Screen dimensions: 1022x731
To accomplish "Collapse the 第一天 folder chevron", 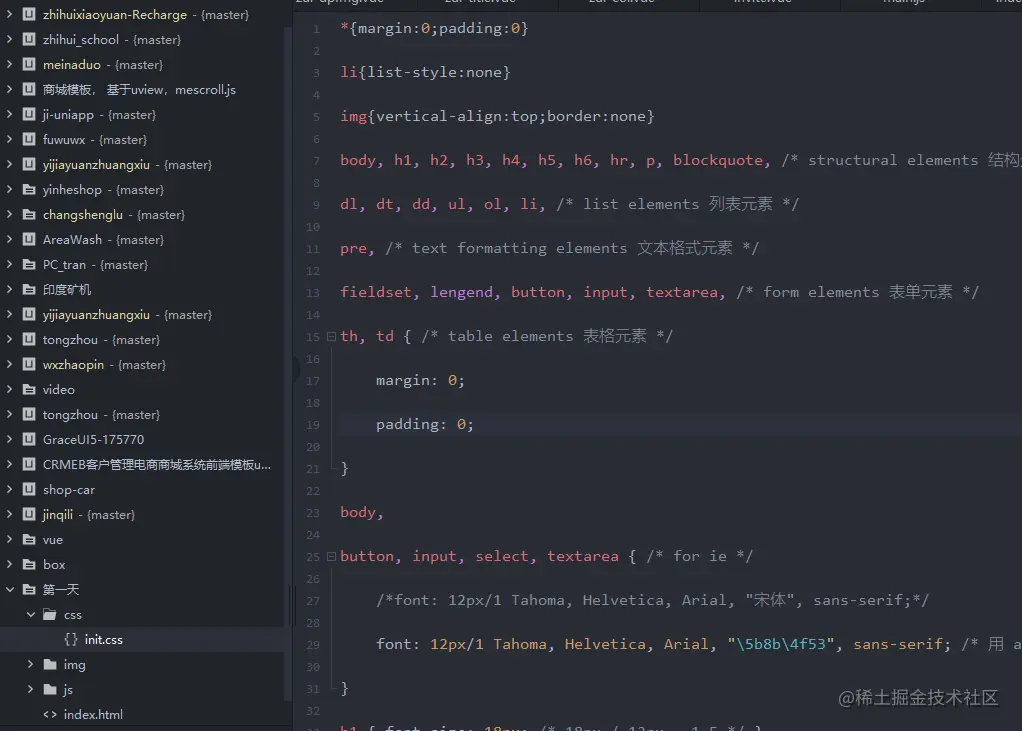I will coord(10,590).
